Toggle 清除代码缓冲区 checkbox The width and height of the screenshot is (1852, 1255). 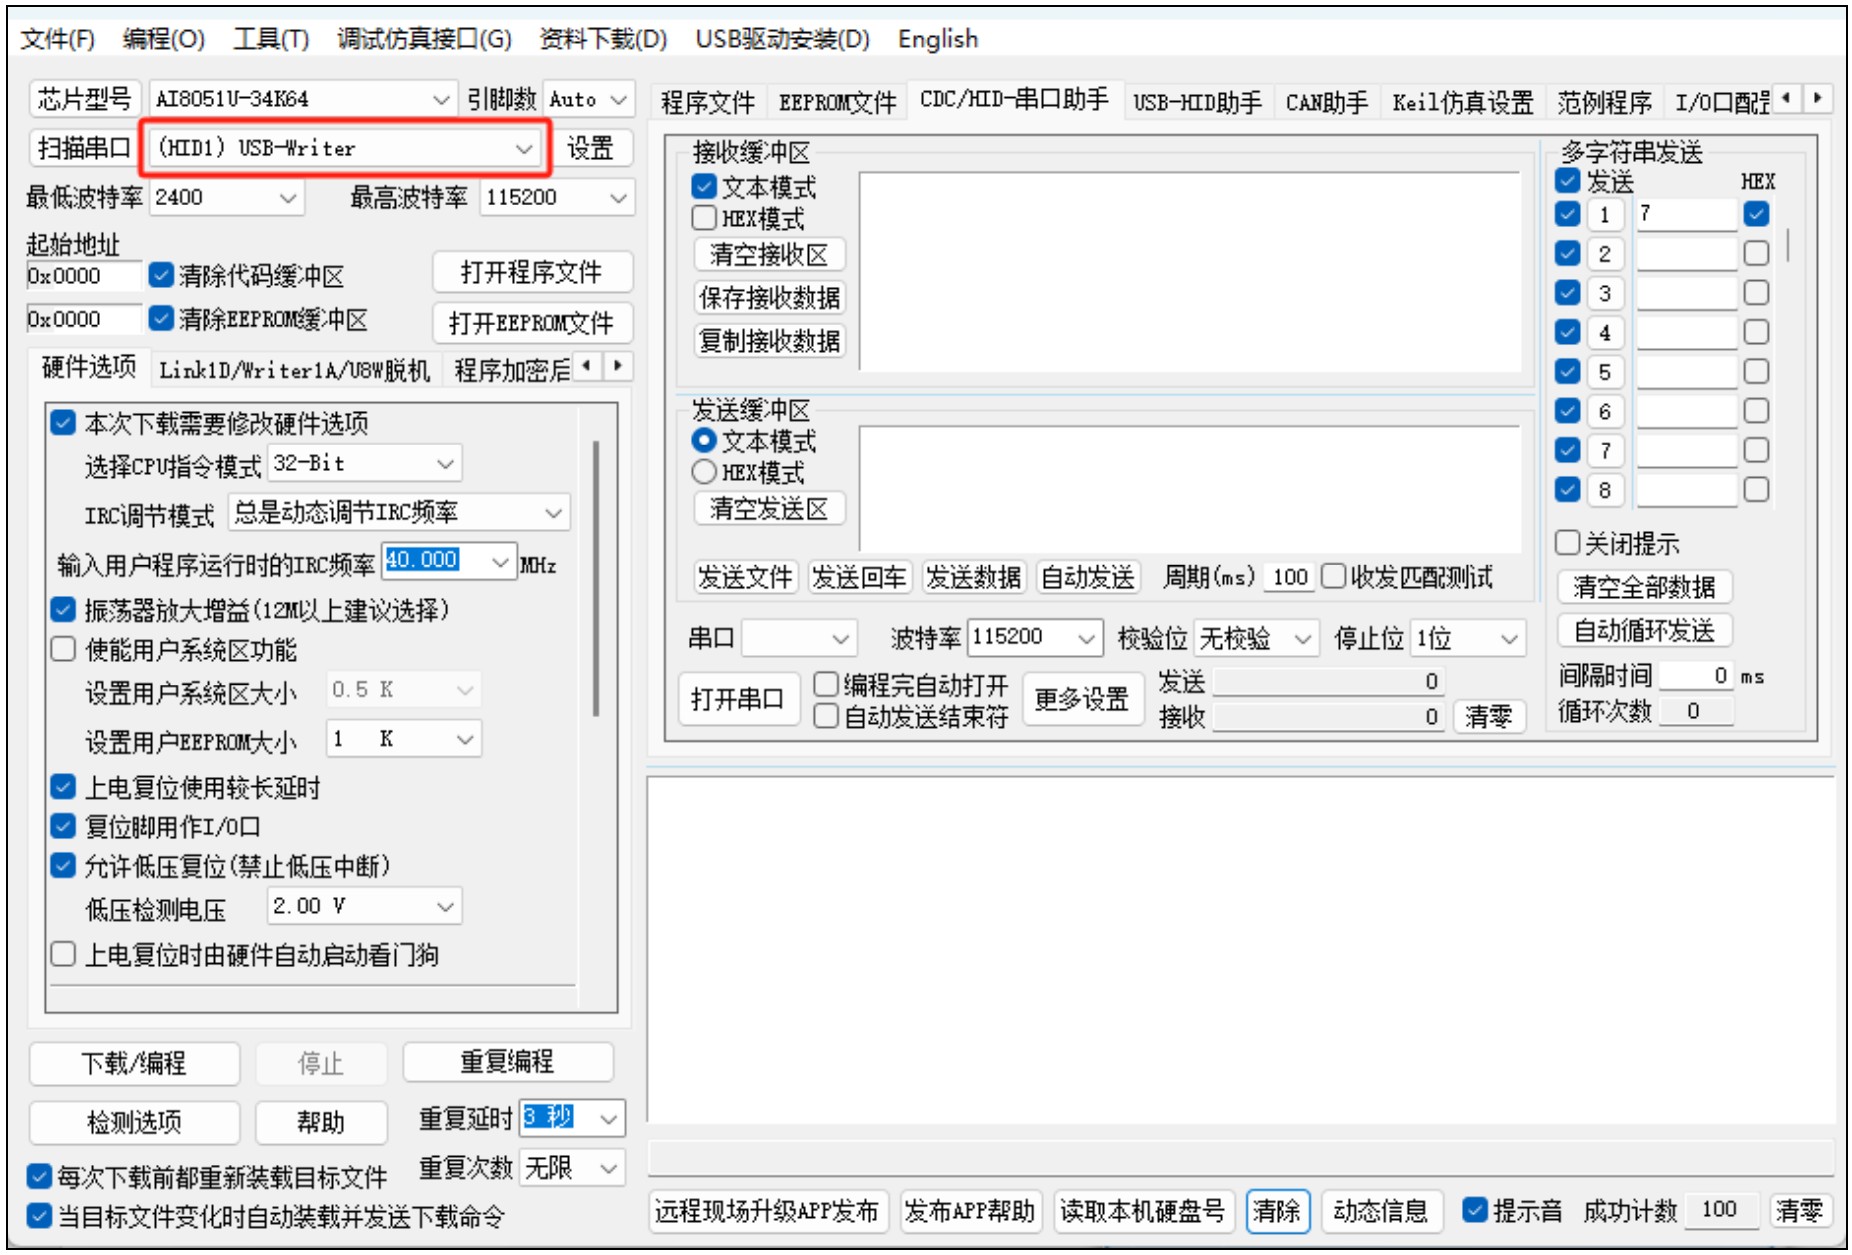[161, 275]
